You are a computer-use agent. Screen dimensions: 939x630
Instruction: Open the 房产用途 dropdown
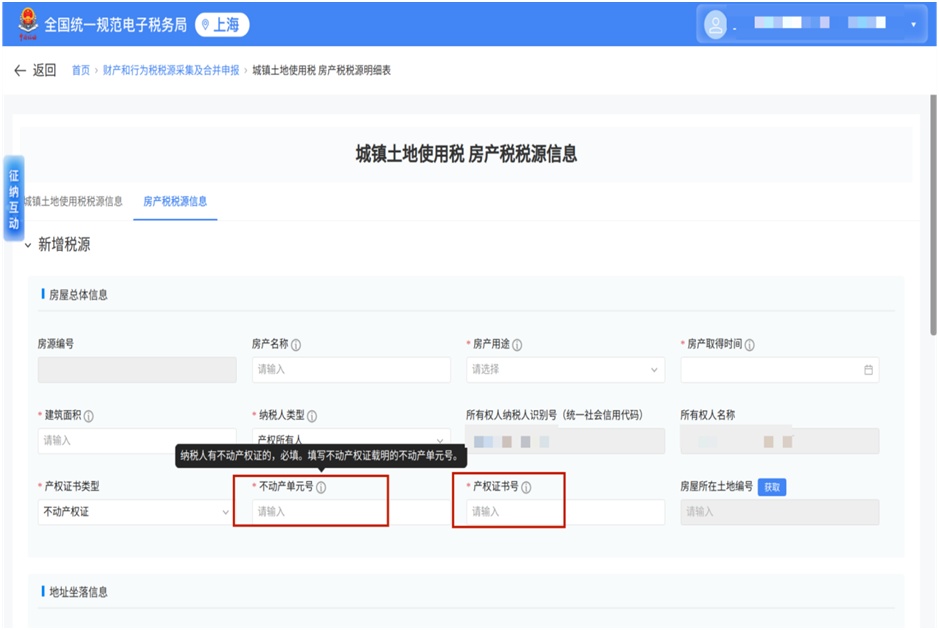[x=565, y=370]
